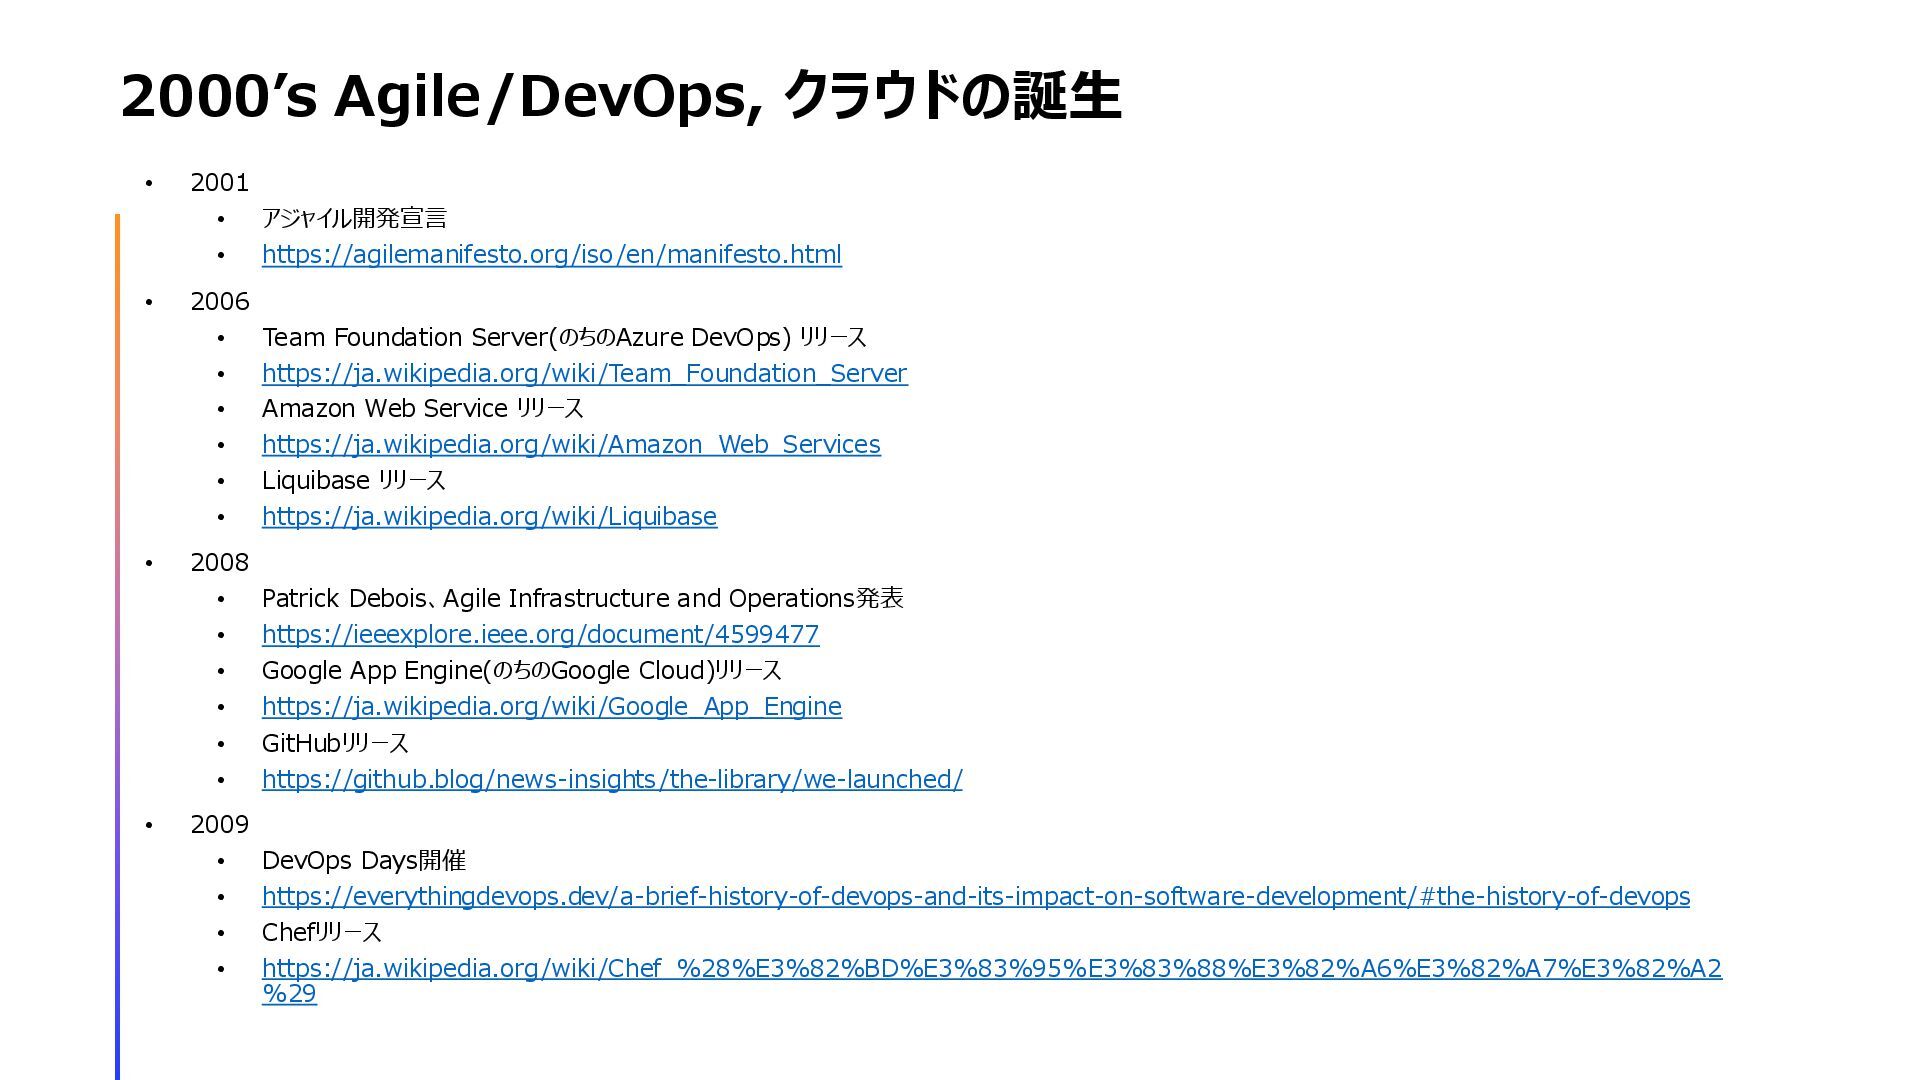Open the Amazon Web Services Wikipedia link

[x=571, y=445]
